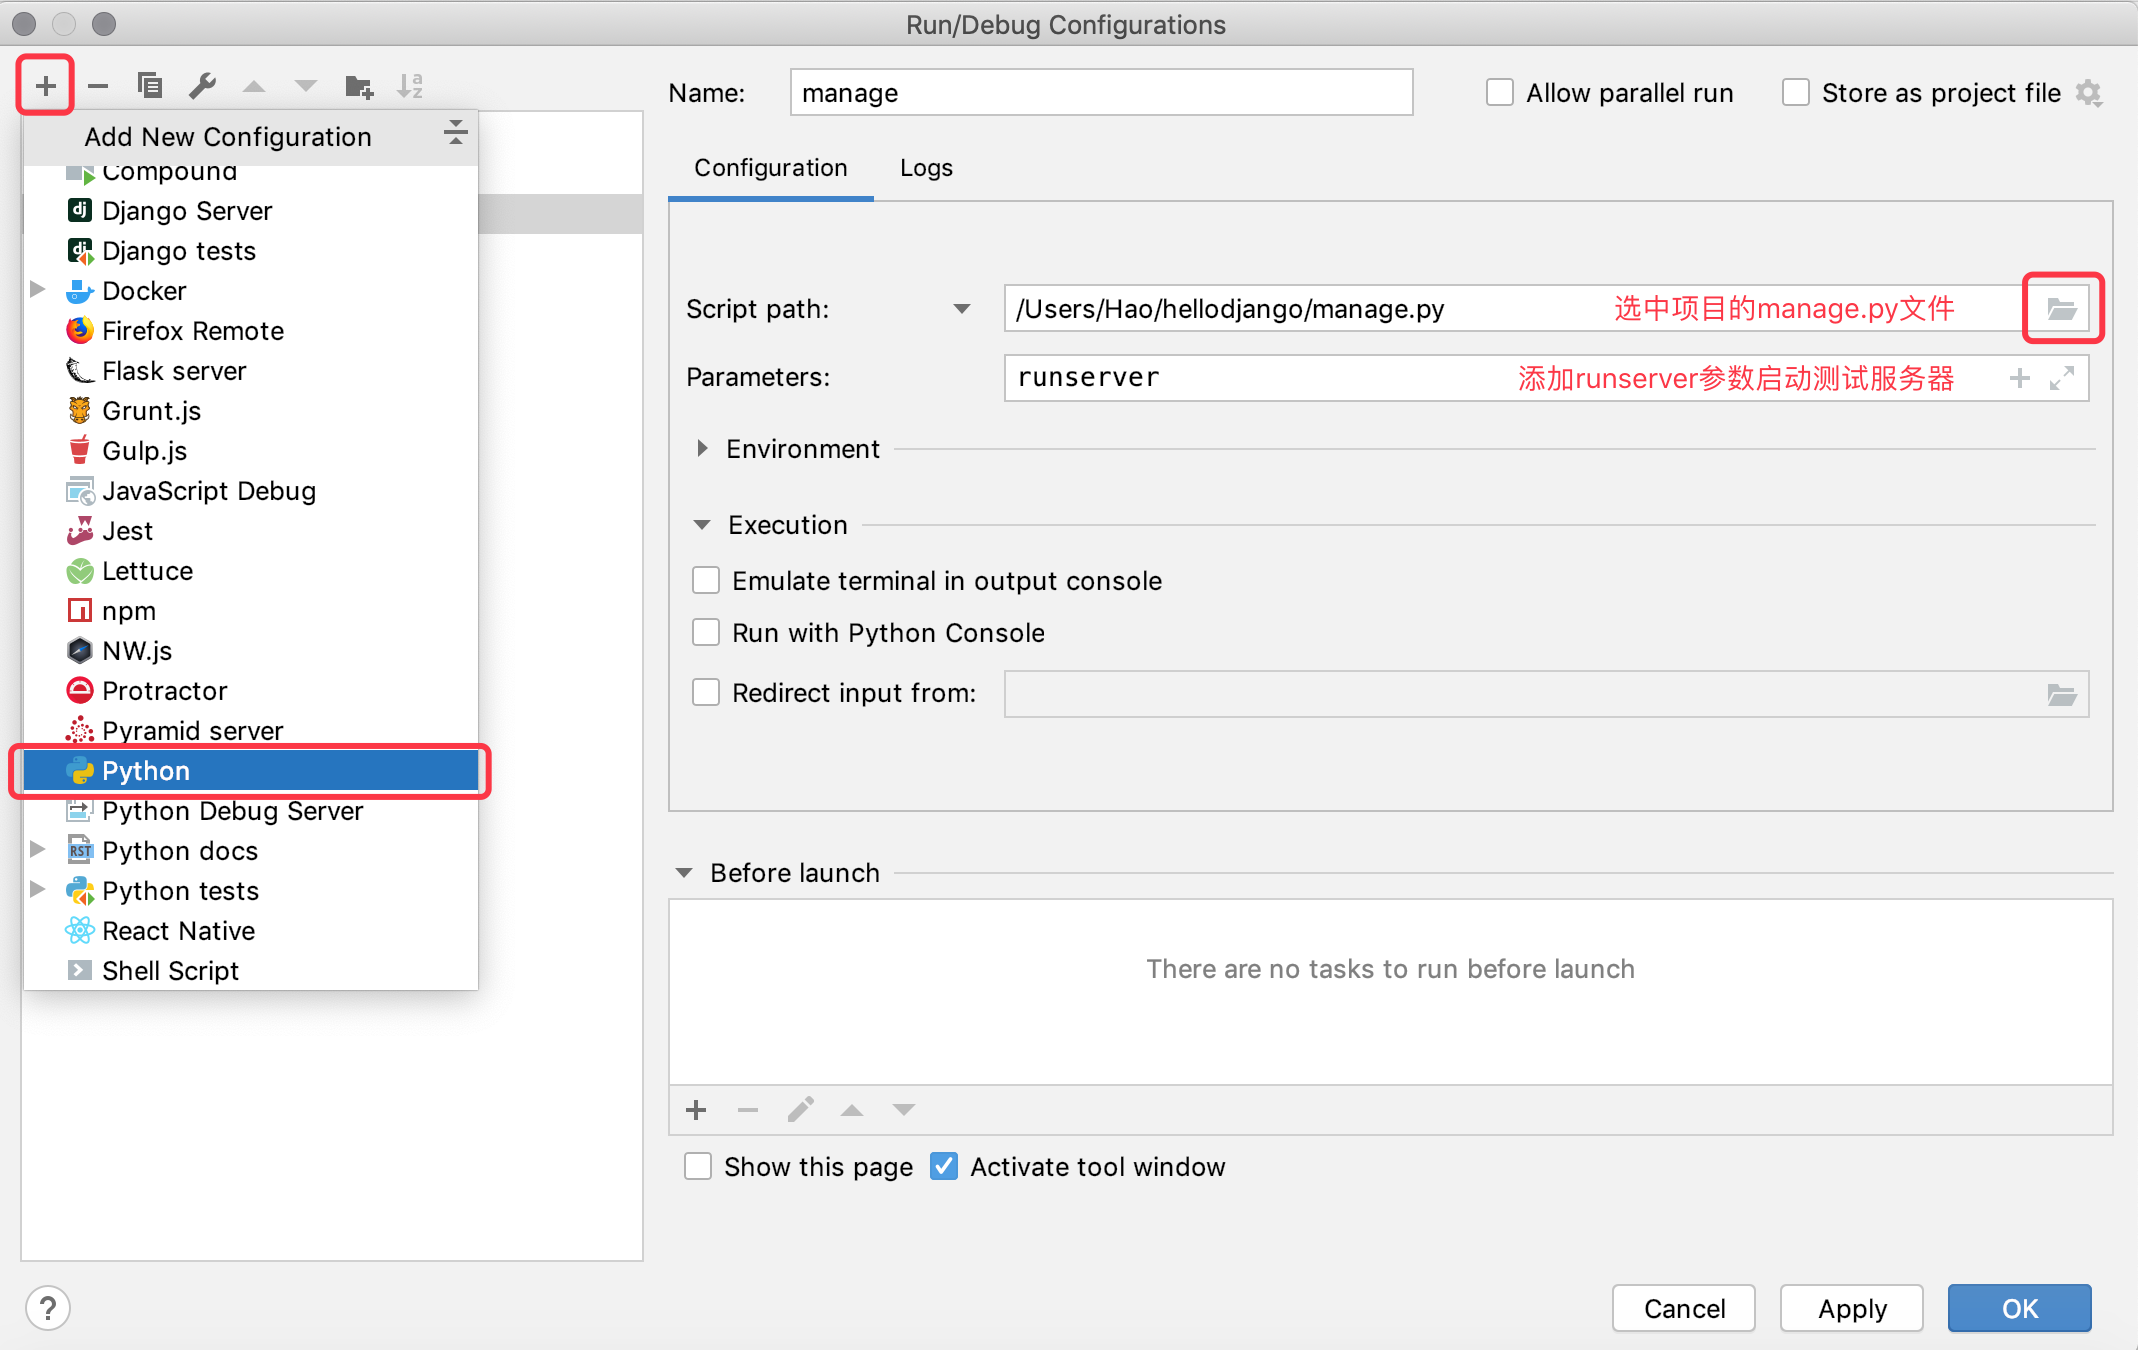The image size is (2138, 1350).
Task: Click the create new folder icon
Action: [358, 87]
